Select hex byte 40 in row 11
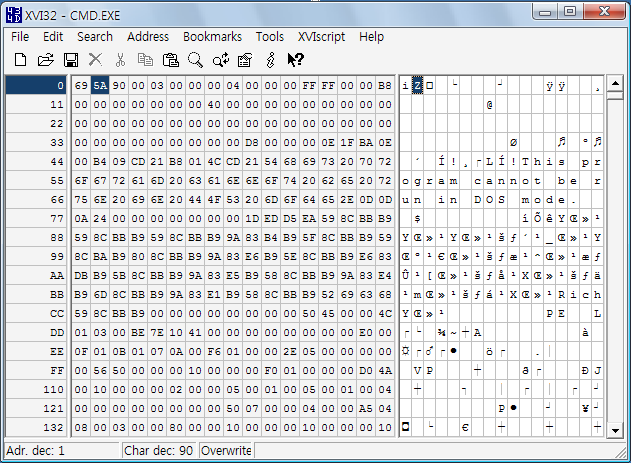631x463 pixels. coord(214,105)
